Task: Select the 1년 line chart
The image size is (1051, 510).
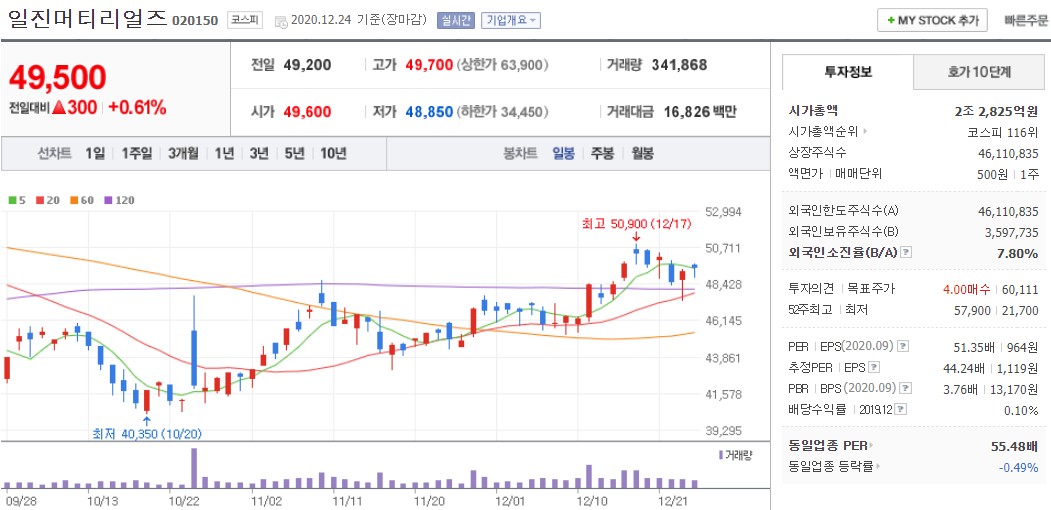Action: pyautogui.click(x=224, y=153)
